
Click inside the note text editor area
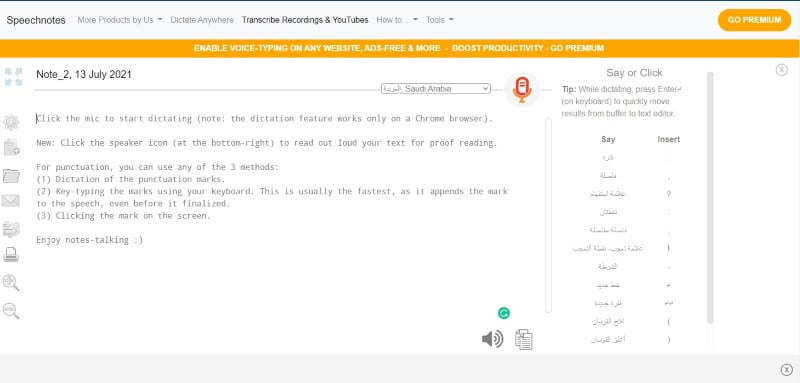pos(288,214)
